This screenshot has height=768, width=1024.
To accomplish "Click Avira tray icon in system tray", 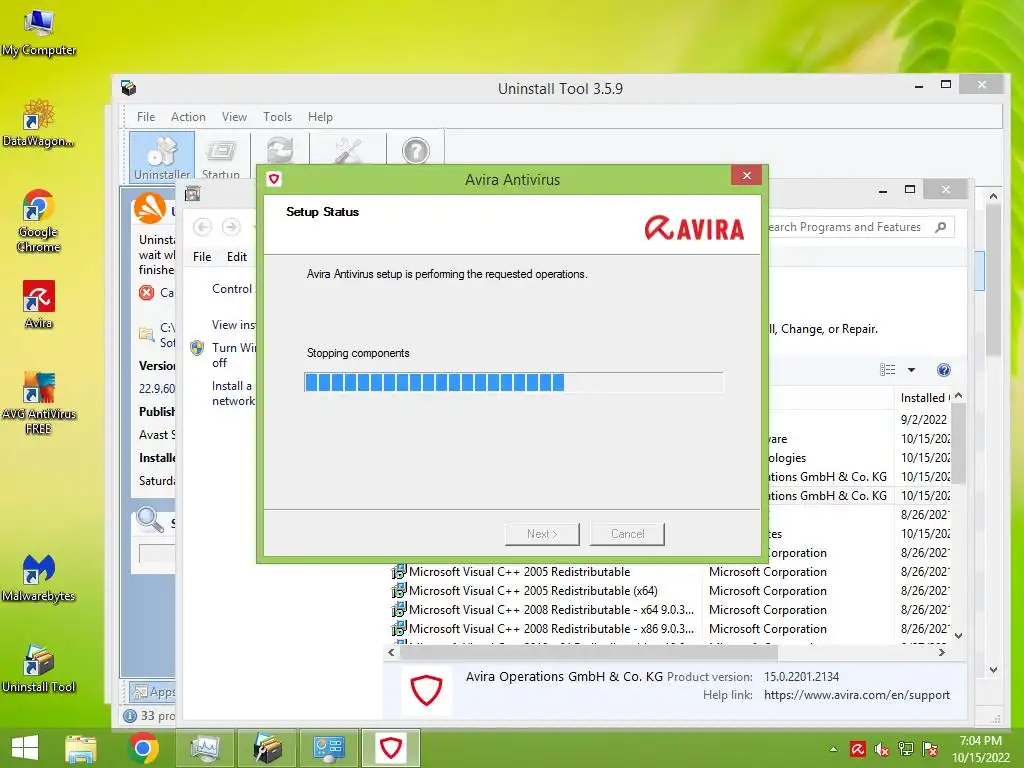I will [x=857, y=749].
